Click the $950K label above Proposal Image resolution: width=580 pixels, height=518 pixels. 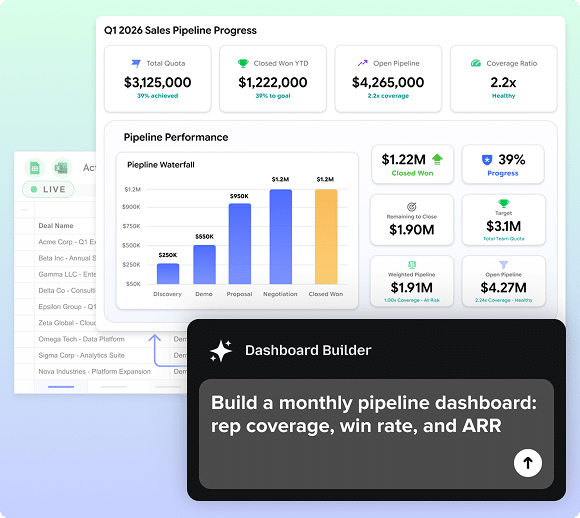click(x=239, y=196)
